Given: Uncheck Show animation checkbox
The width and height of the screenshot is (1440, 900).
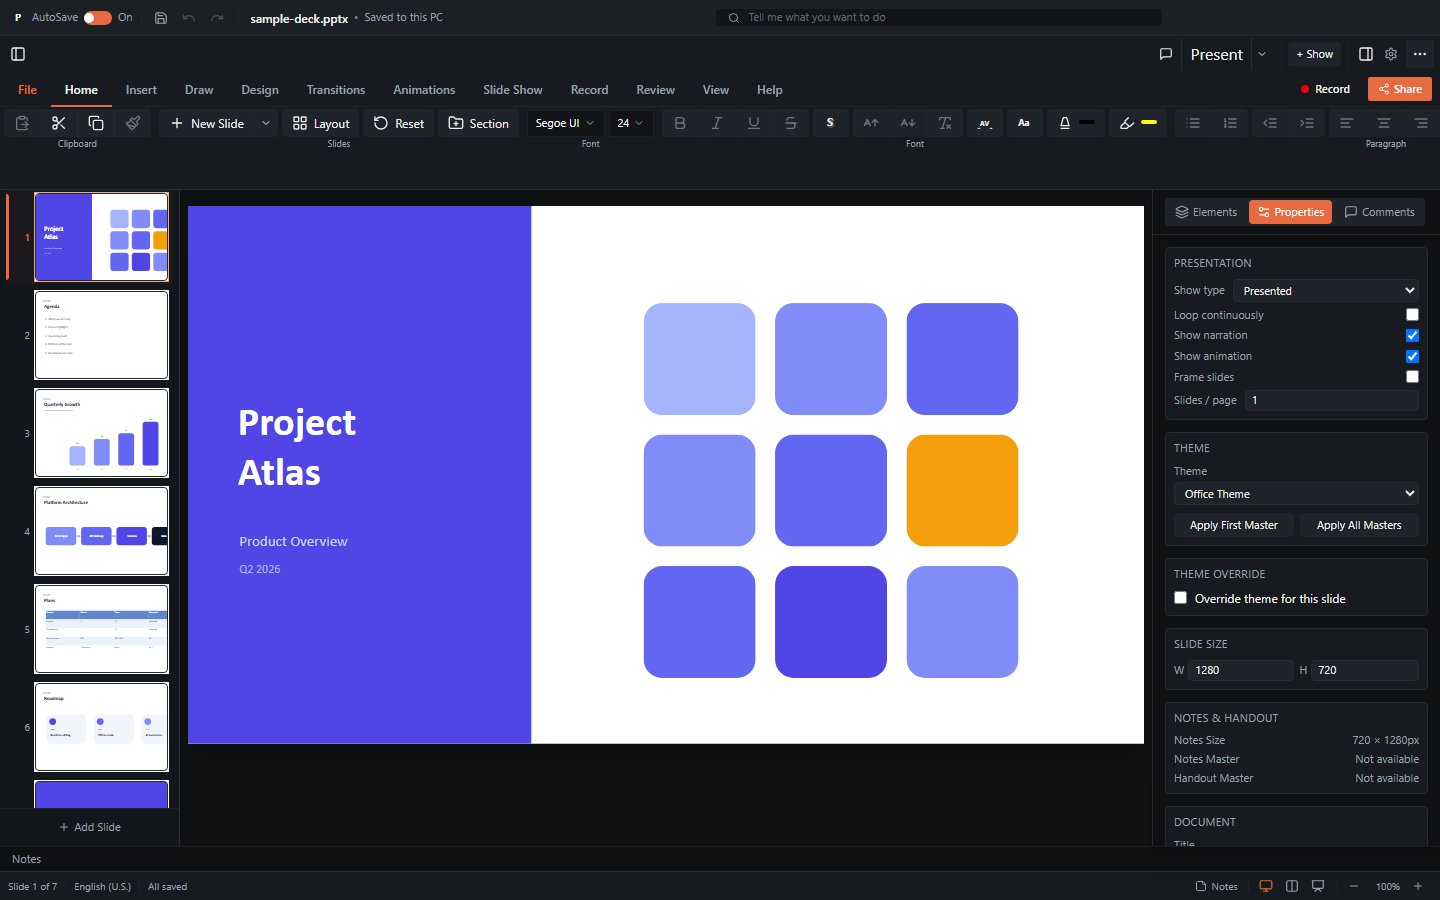Looking at the screenshot, I should coord(1412,356).
